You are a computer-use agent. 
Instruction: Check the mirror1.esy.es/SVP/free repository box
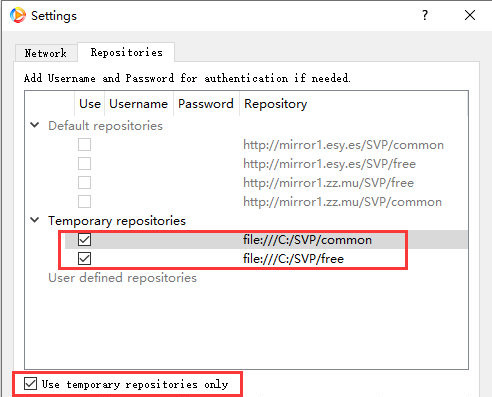point(84,164)
